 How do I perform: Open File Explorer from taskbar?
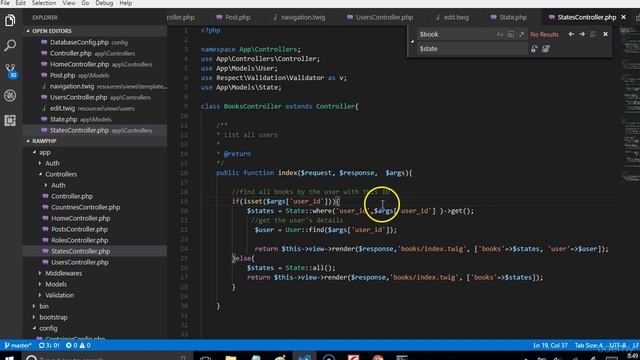231,358
